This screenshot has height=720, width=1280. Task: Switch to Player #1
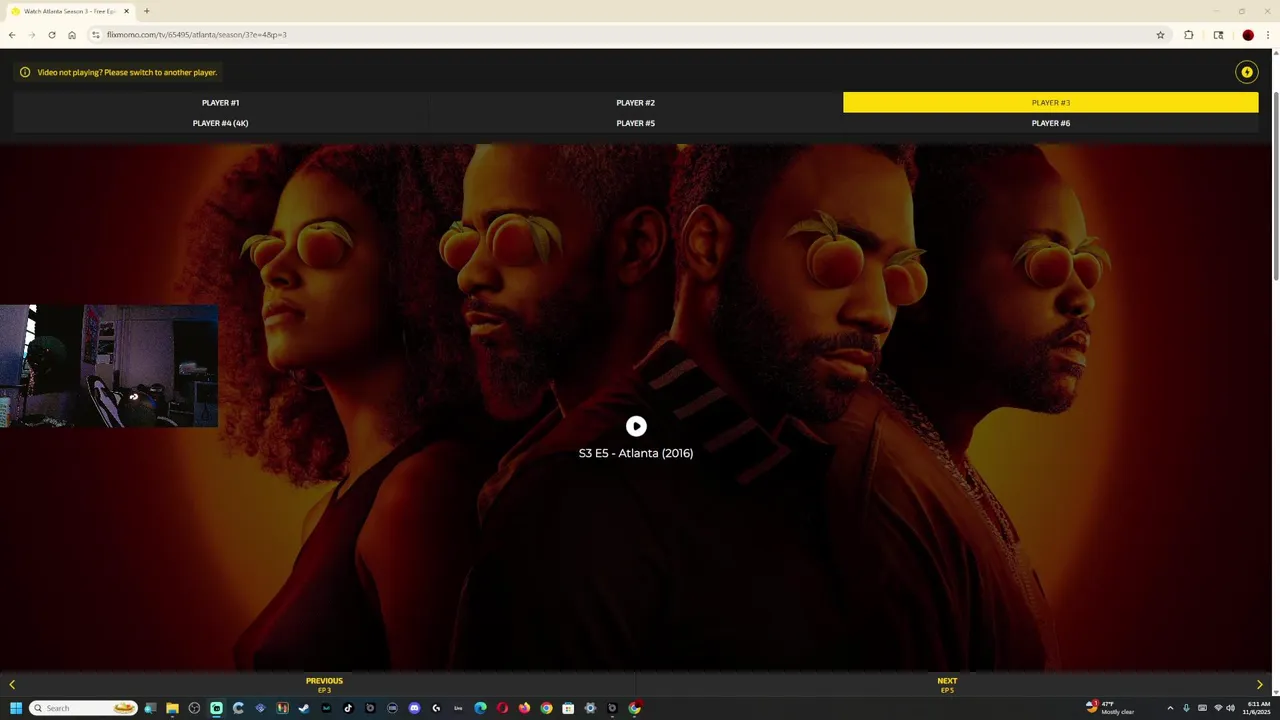[220, 102]
